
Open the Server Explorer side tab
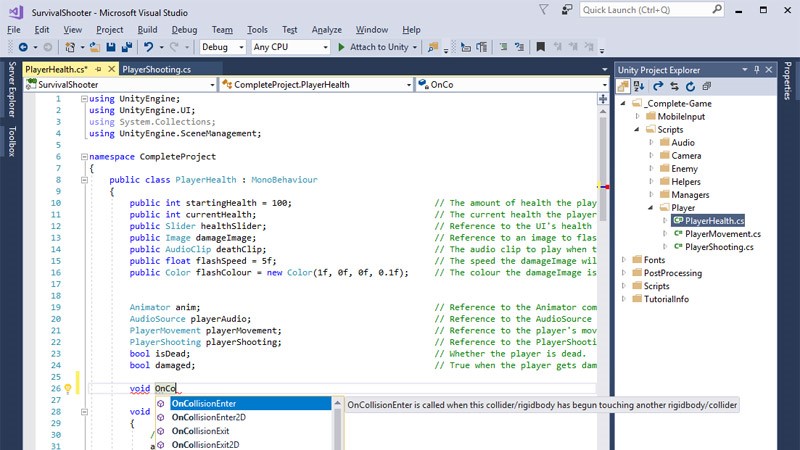pos(12,89)
